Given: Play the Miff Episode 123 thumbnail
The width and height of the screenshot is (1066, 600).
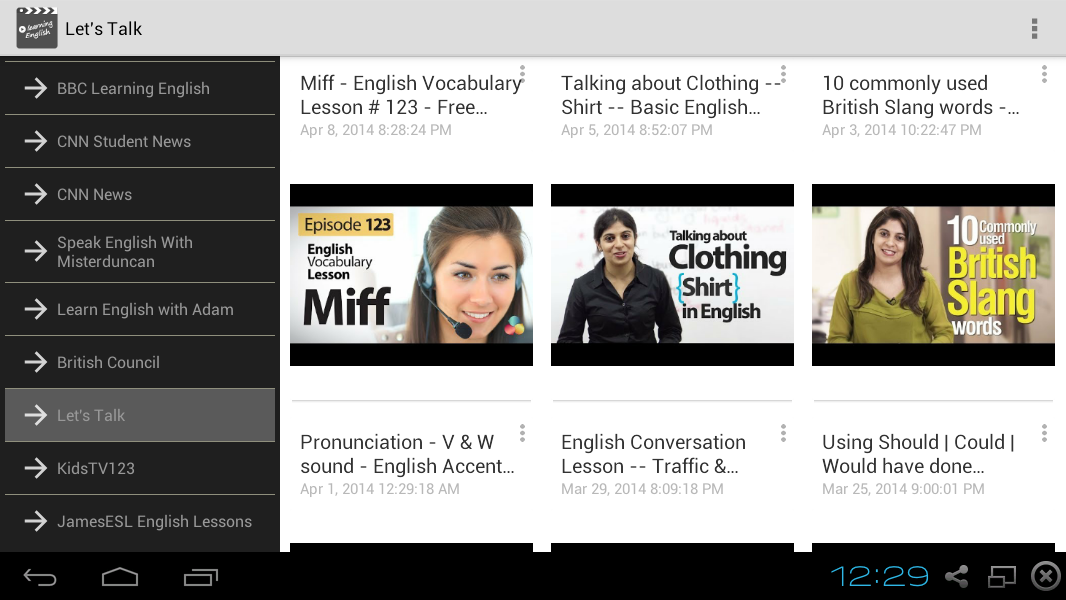Looking at the screenshot, I should coord(411,275).
